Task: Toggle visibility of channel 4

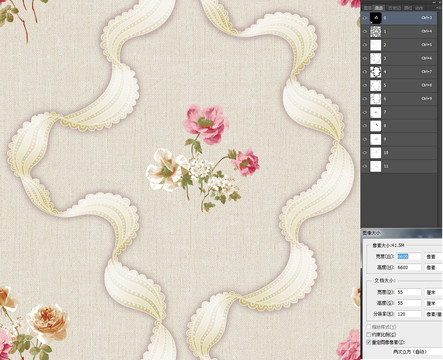Action: tap(365, 72)
